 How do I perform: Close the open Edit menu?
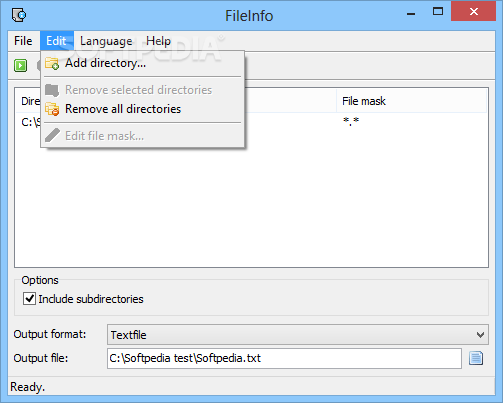tap(56, 41)
